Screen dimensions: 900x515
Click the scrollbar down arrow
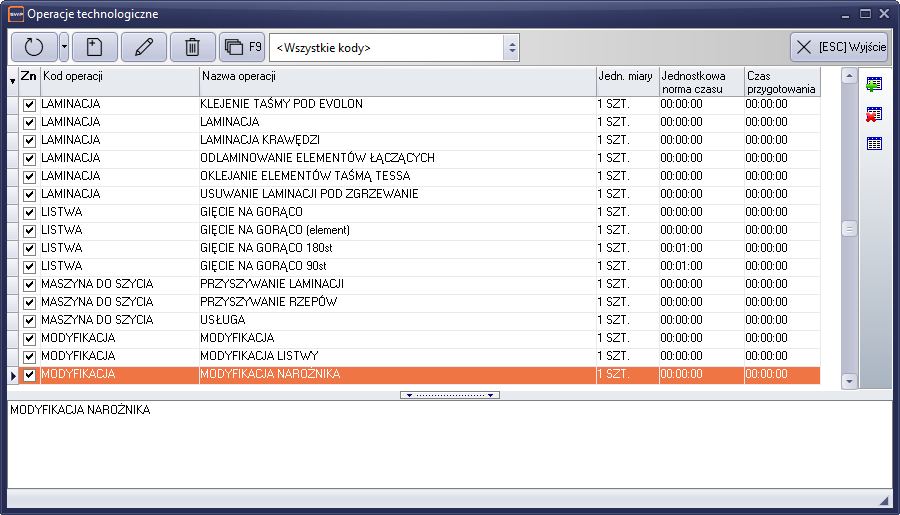click(849, 381)
